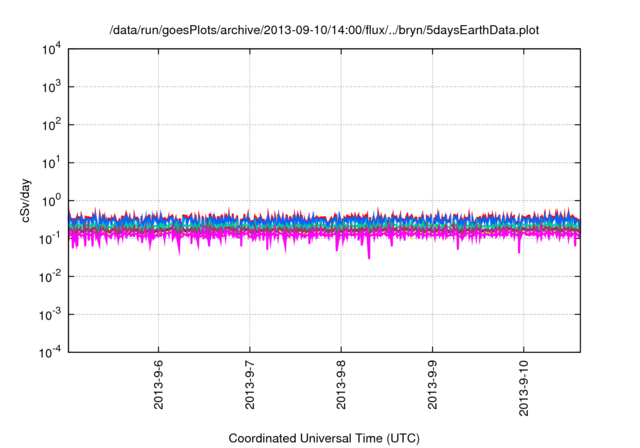Image resolution: width=640 pixels, height=448 pixels.
Task: Click the 10^2 y-axis tick label
Action: tap(51, 125)
